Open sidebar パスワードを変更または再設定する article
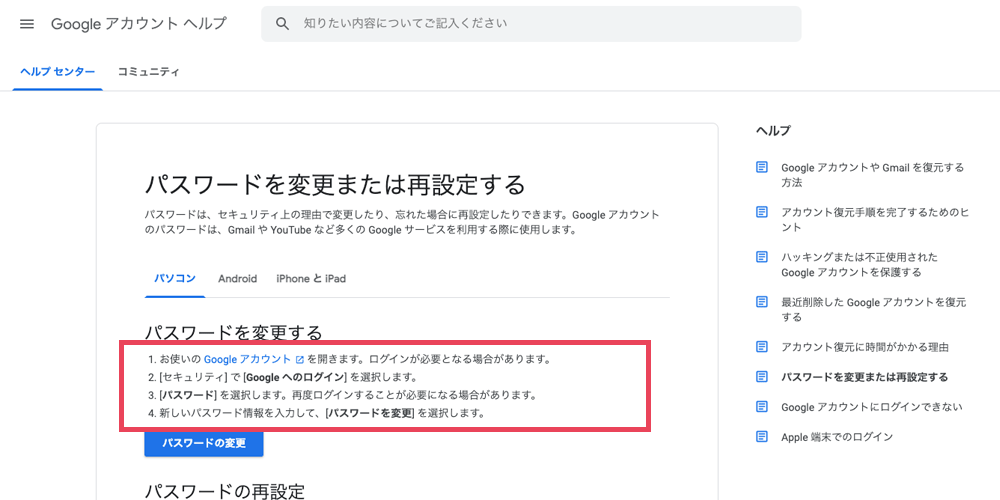The width and height of the screenshot is (1000, 500). (864, 377)
